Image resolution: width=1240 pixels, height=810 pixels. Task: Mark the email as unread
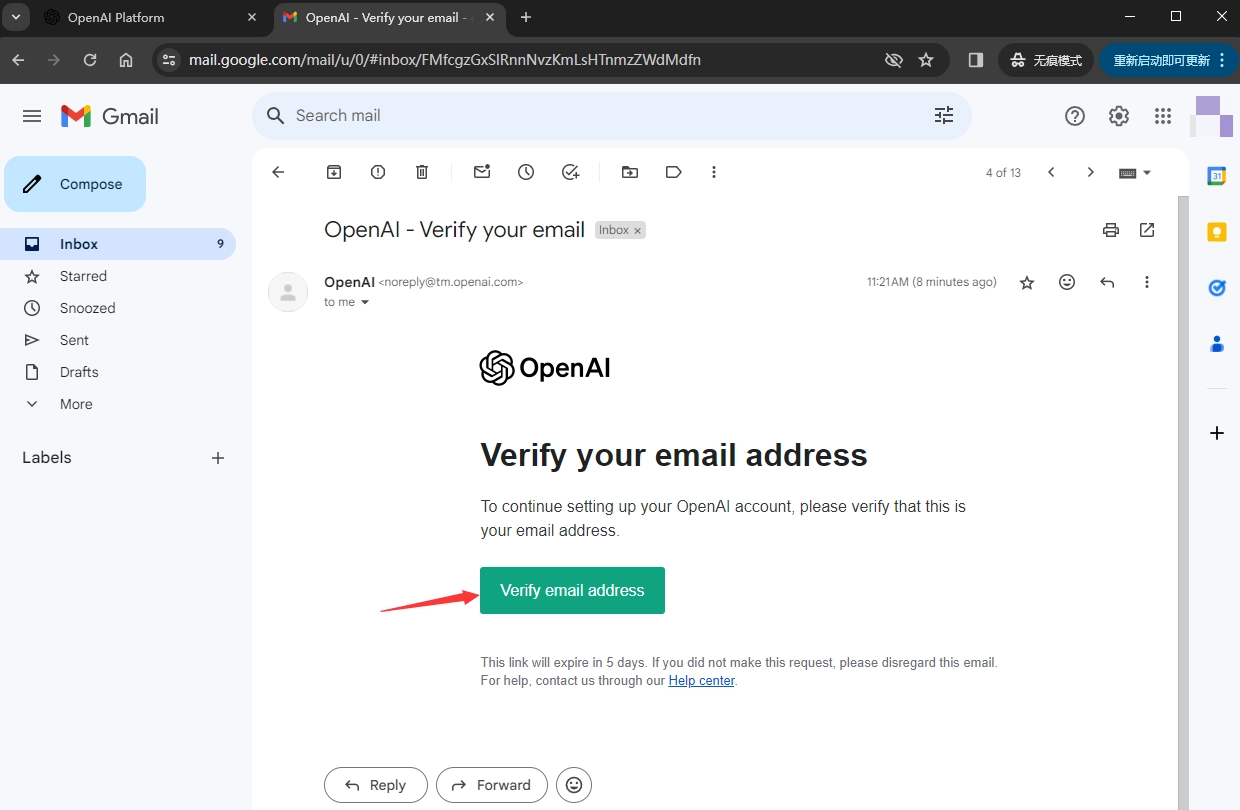(x=482, y=172)
